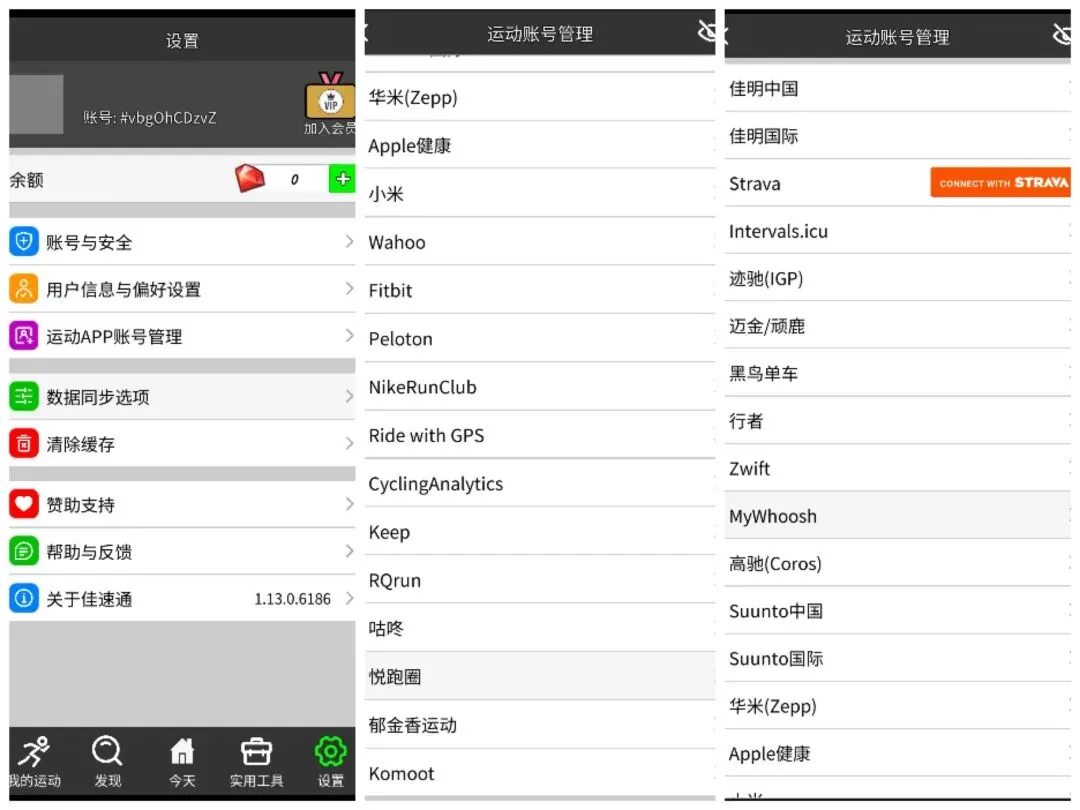The width and height of the screenshot is (1080, 810).
Task: Open the 郁金香运动 row
Action: click(540, 725)
